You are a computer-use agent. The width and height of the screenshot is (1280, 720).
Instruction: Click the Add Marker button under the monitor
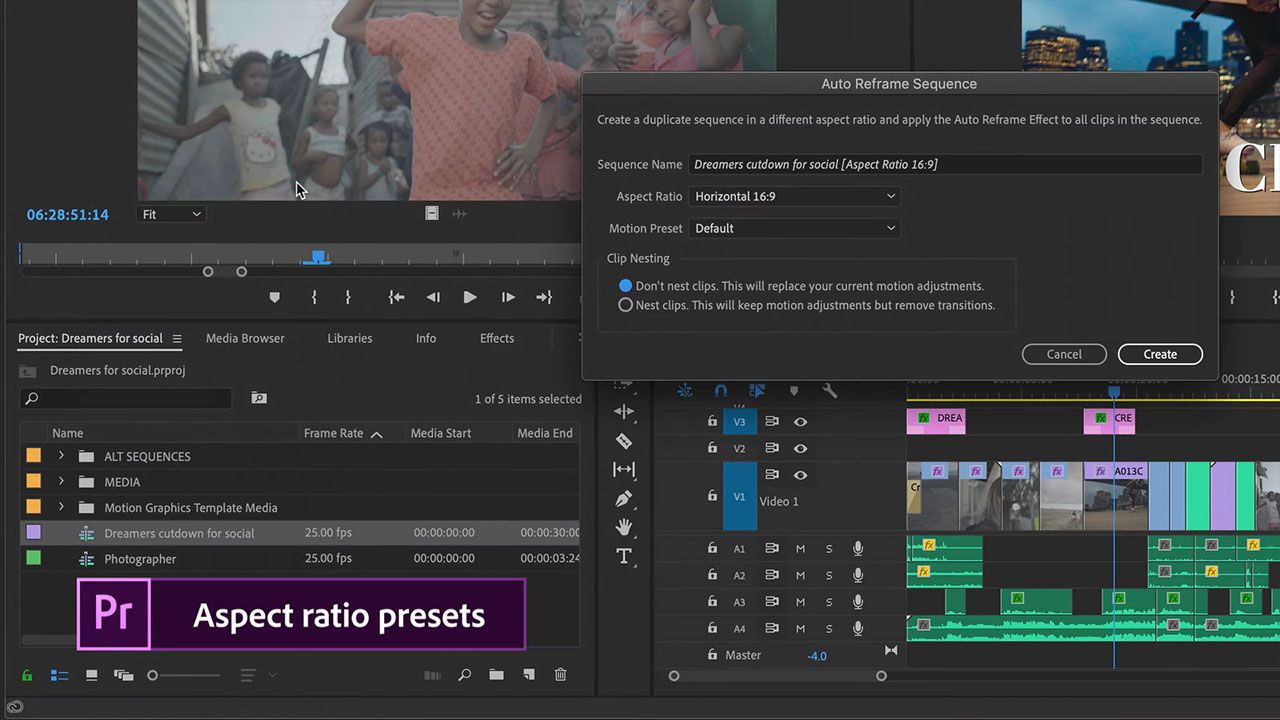click(275, 297)
